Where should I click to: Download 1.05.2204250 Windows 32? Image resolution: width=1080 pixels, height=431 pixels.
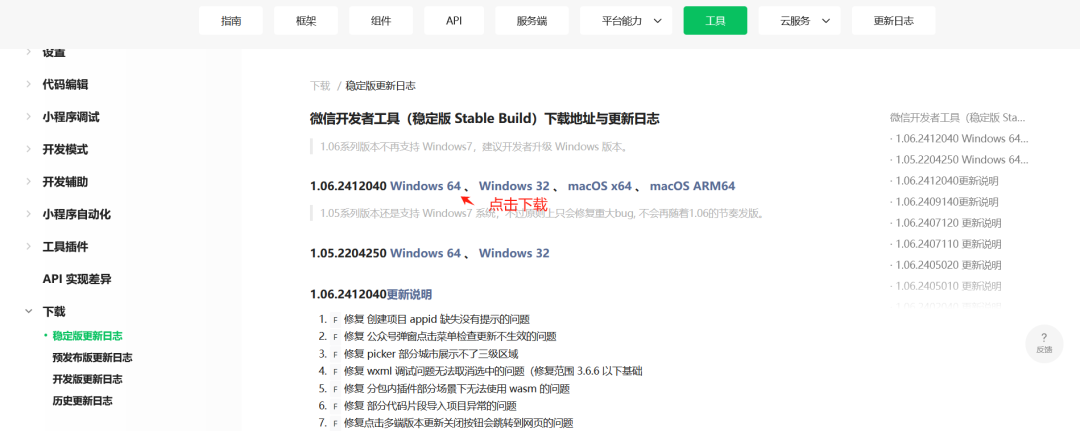tap(514, 253)
